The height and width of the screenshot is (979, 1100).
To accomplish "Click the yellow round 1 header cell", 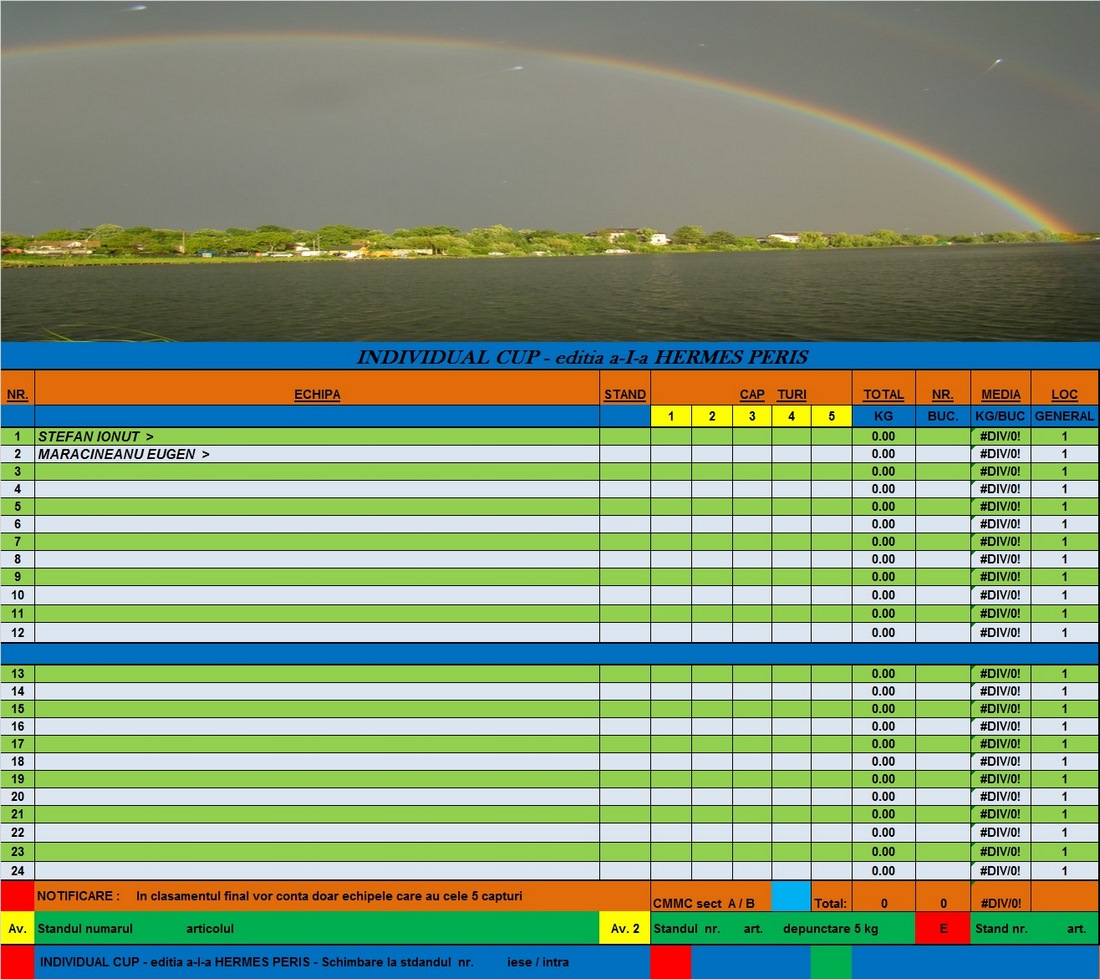I will (x=671, y=416).
